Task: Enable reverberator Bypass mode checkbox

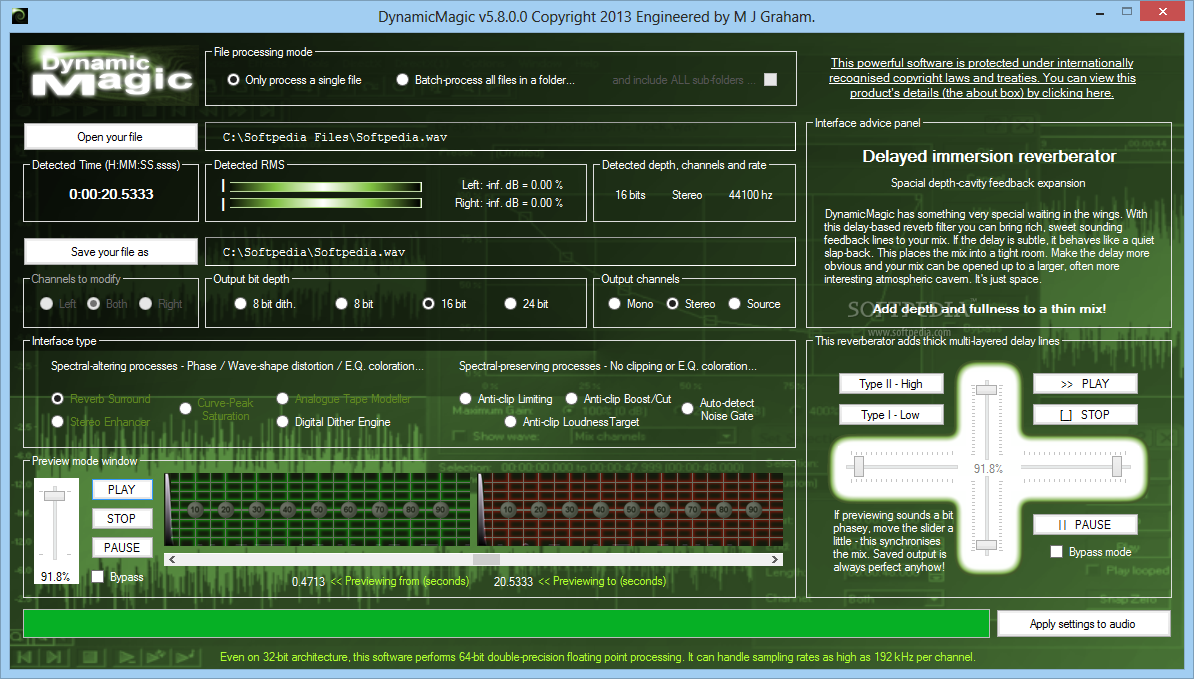Action: pyautogui.click(x=1056, y=552)
